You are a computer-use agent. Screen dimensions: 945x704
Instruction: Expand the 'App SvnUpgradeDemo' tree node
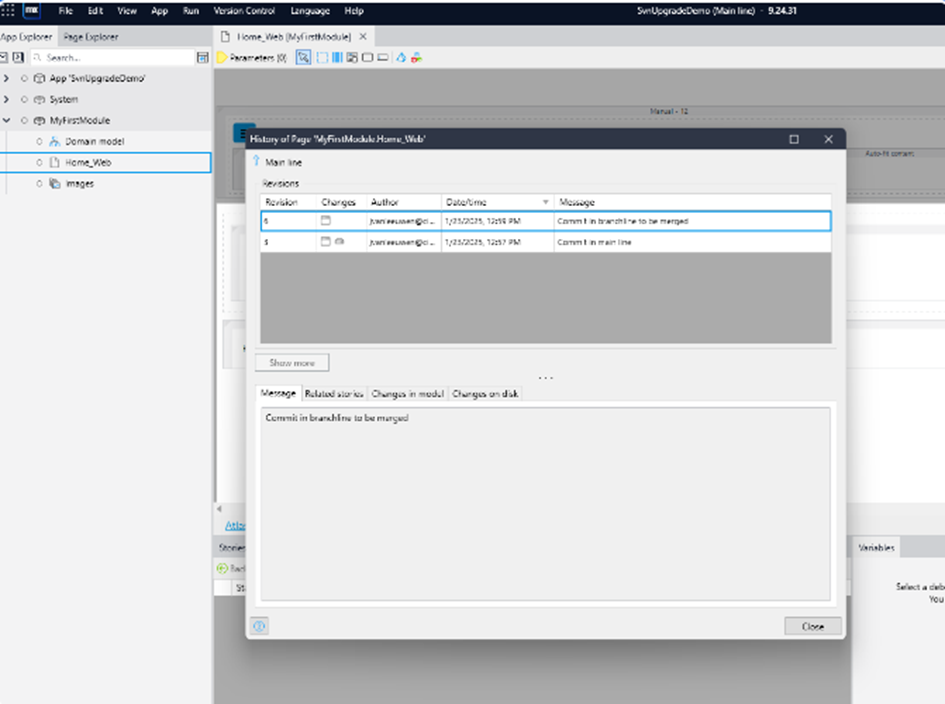click(x=7, y=78)
